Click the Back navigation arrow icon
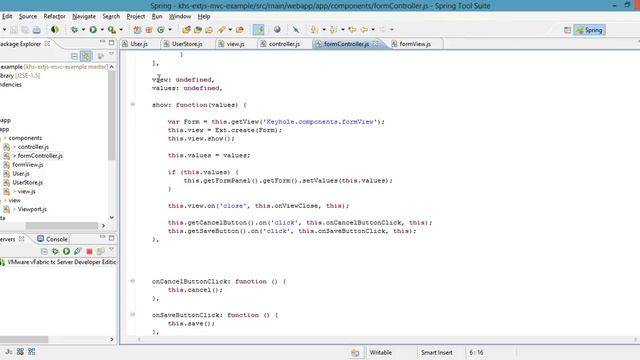 click(364, 29)
